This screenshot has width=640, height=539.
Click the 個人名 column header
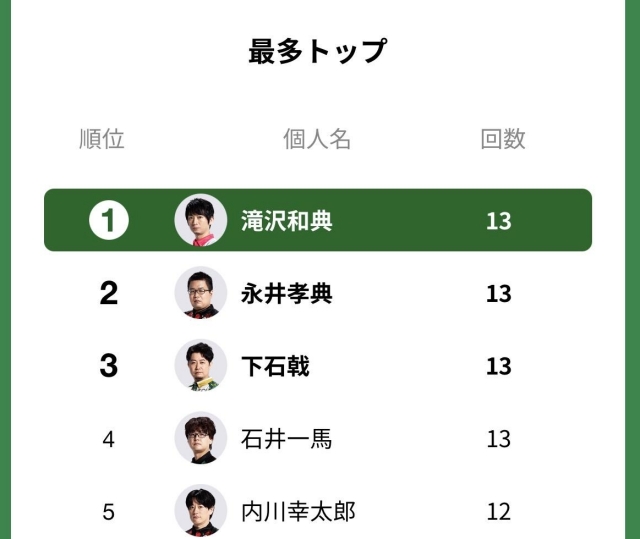tap(317, 139)
